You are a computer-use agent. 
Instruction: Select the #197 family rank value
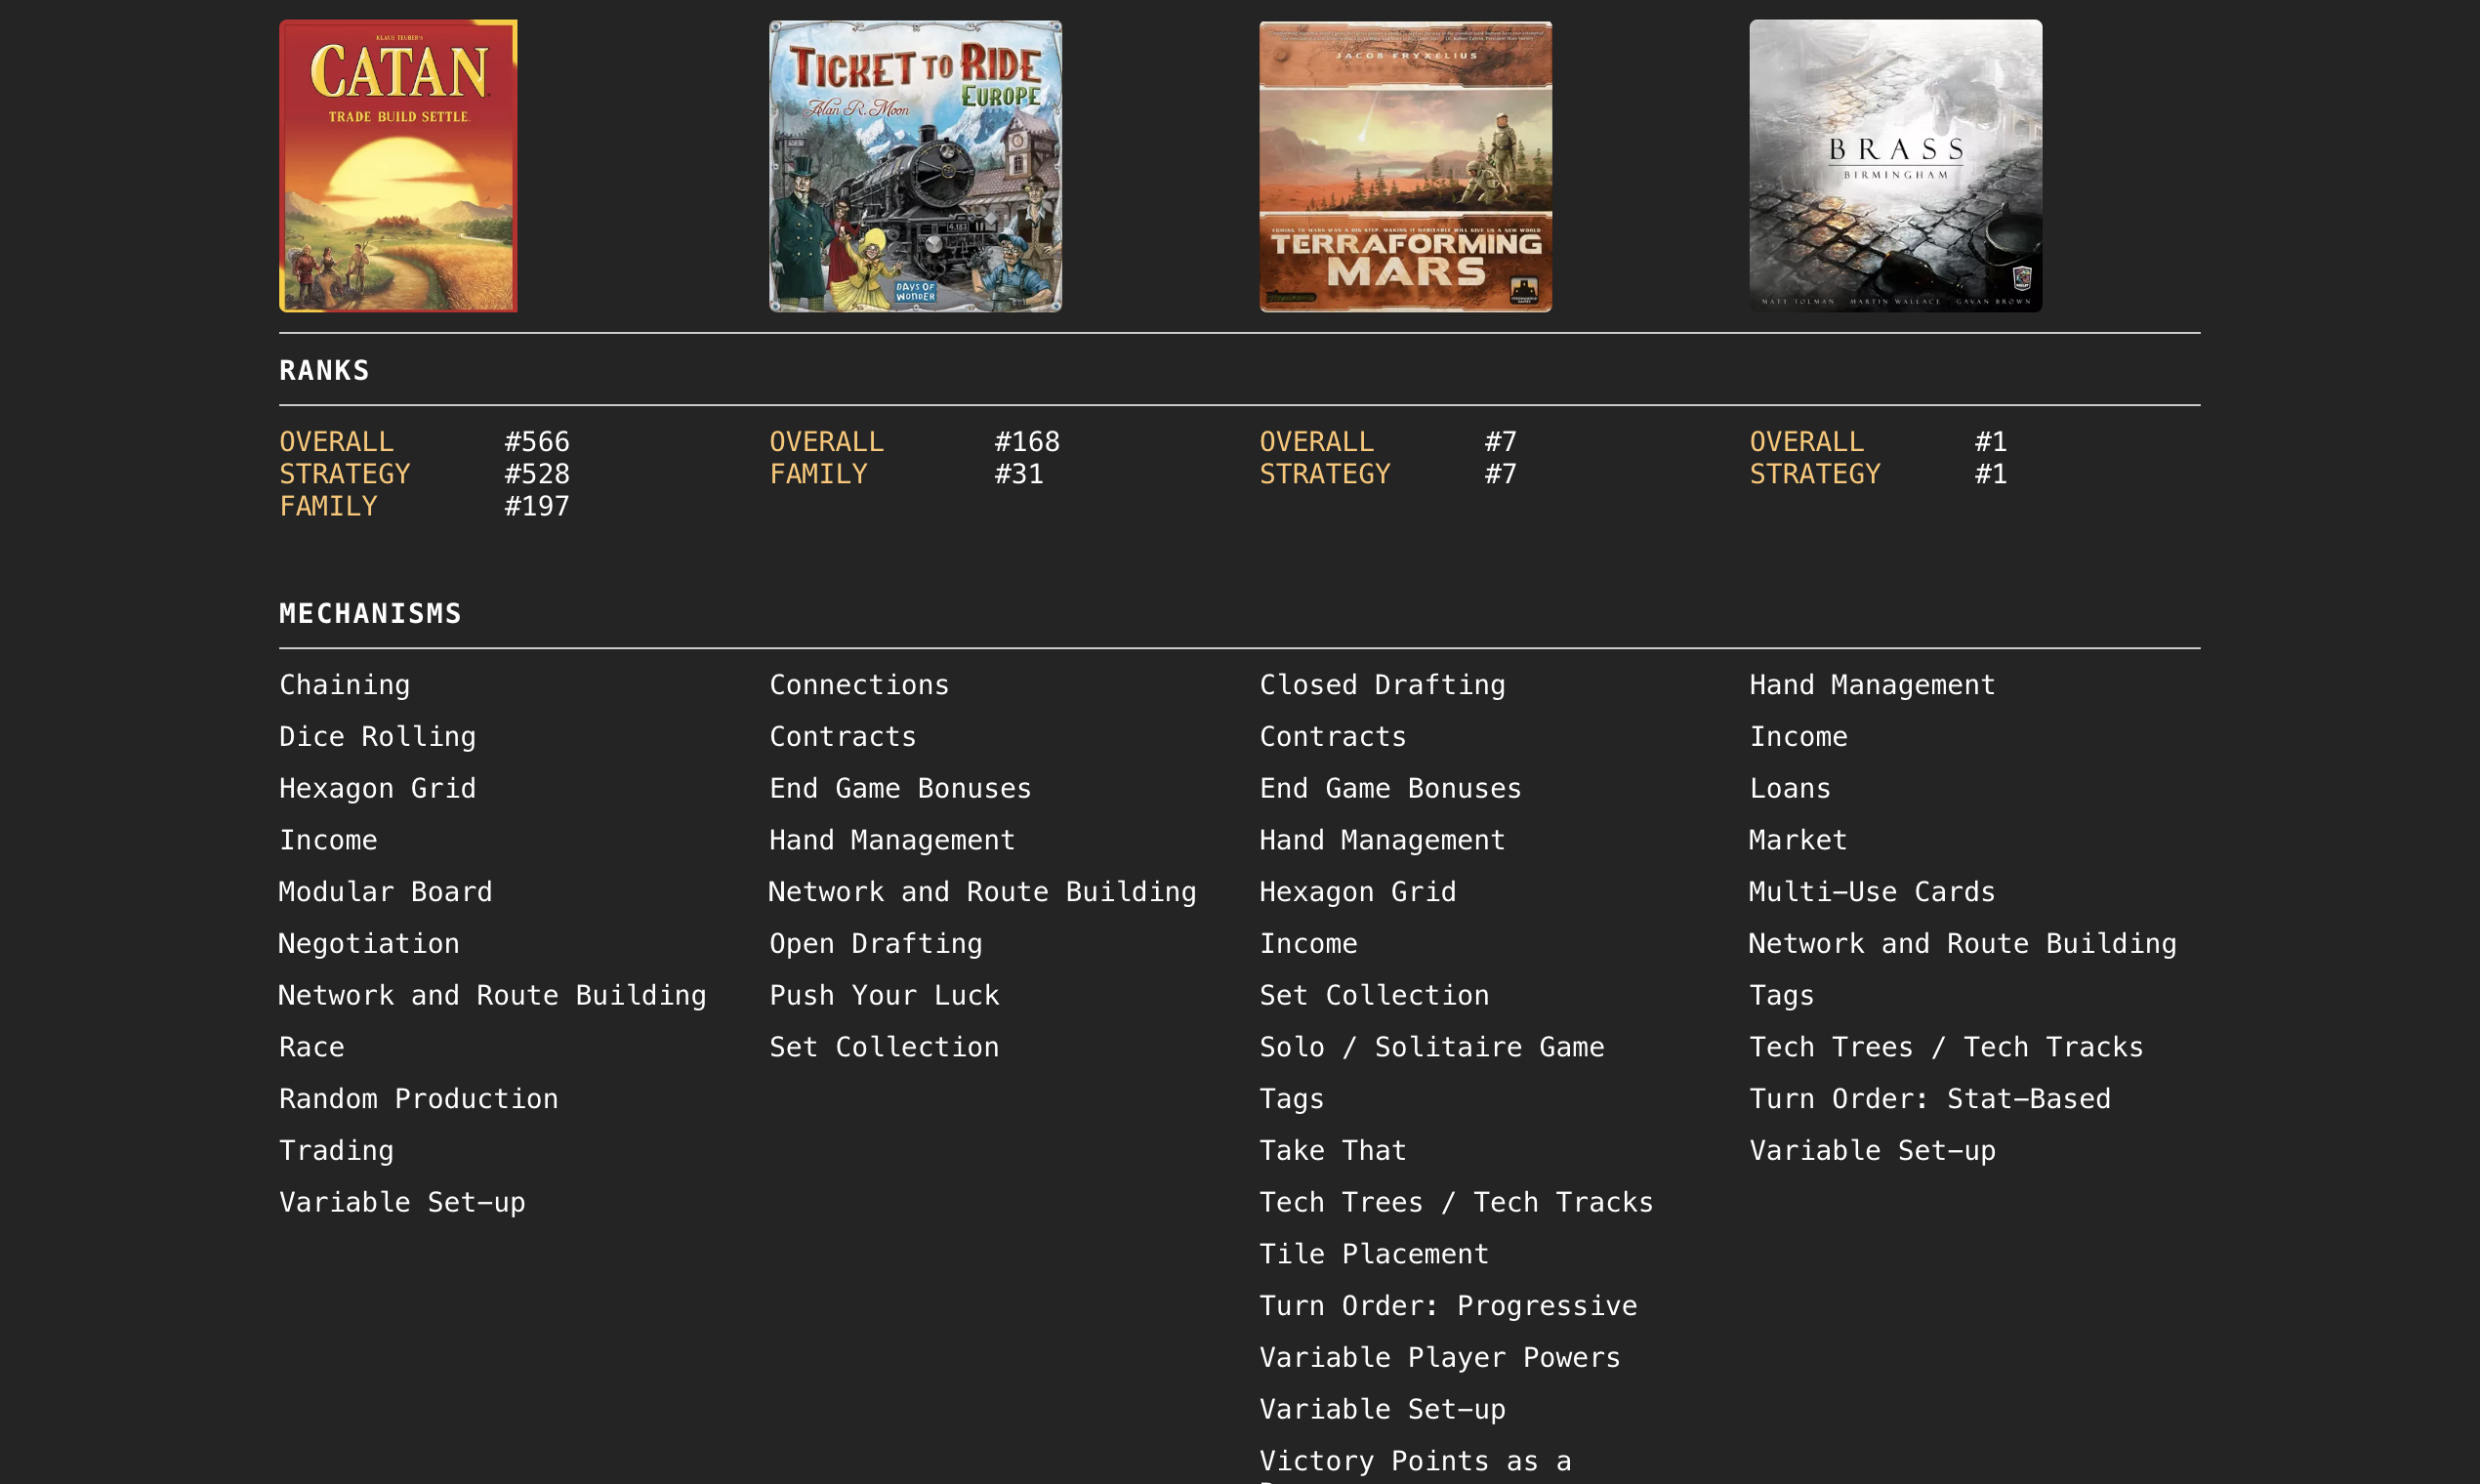(x=537, y=506)
